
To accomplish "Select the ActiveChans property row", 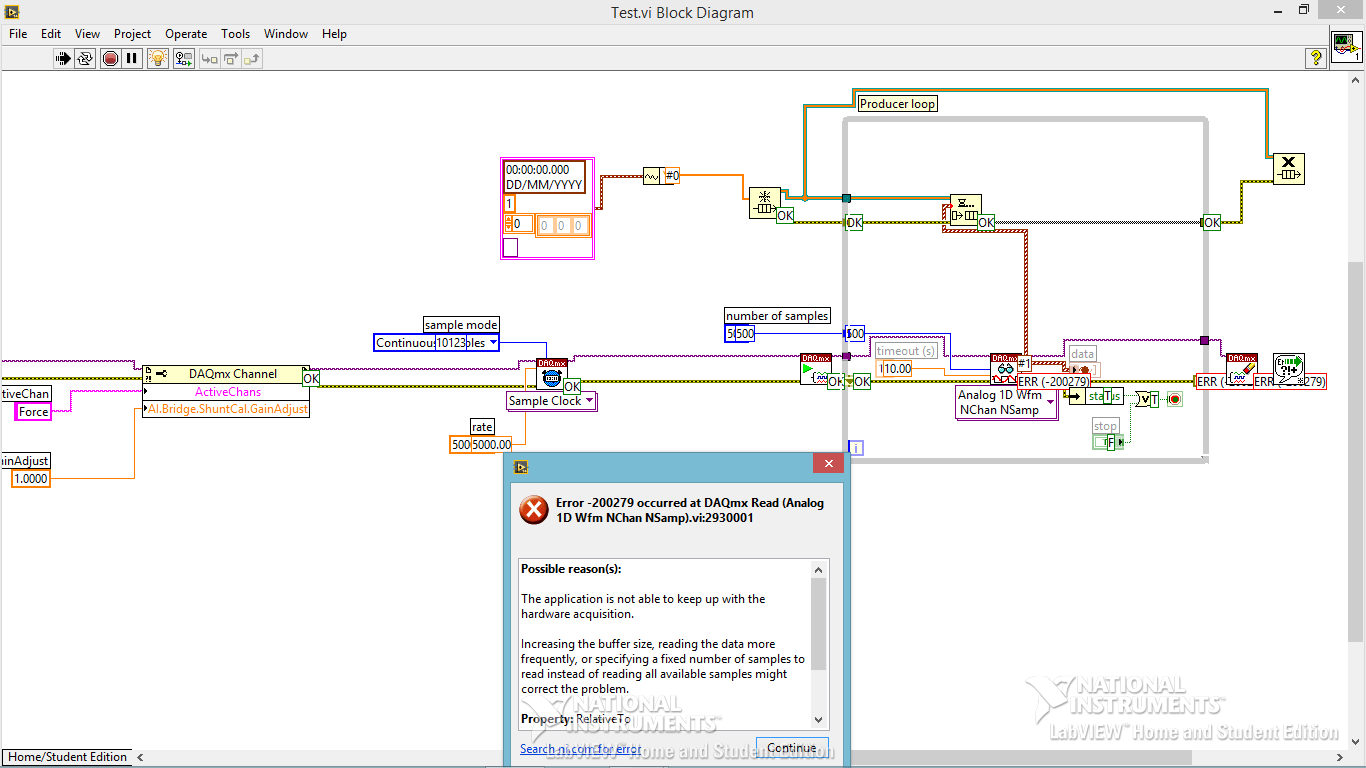I will point(226,392).
